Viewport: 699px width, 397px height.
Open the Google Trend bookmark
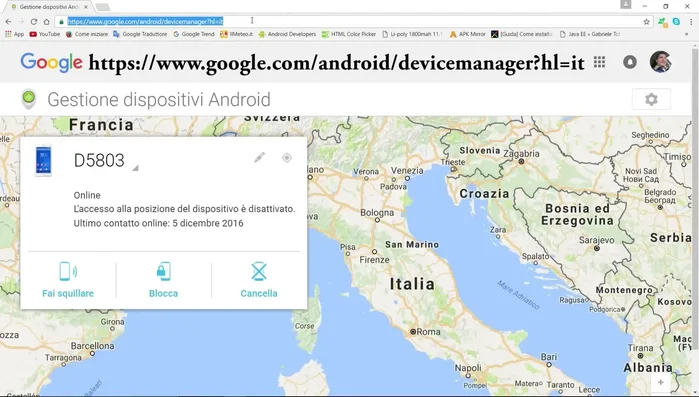pyautogui.click(x=193, y=34)
